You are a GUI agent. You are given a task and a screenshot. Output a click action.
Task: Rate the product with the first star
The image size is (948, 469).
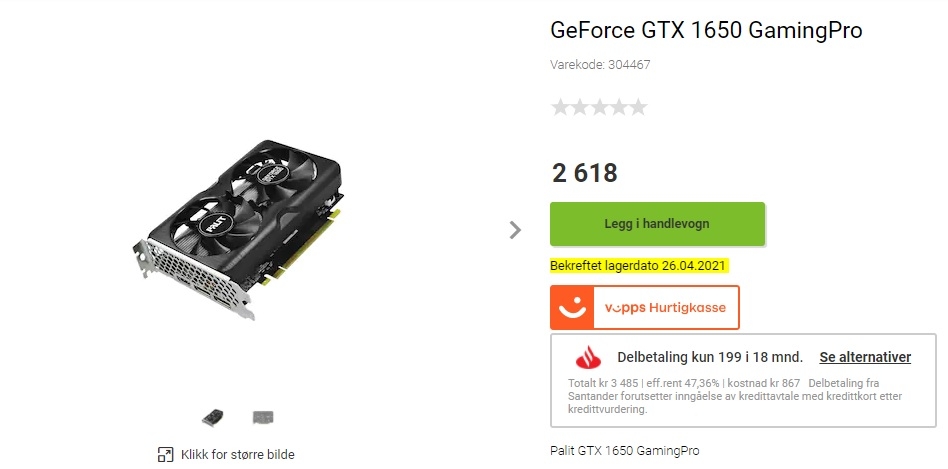pyautogui.click(x=560, y=107)
